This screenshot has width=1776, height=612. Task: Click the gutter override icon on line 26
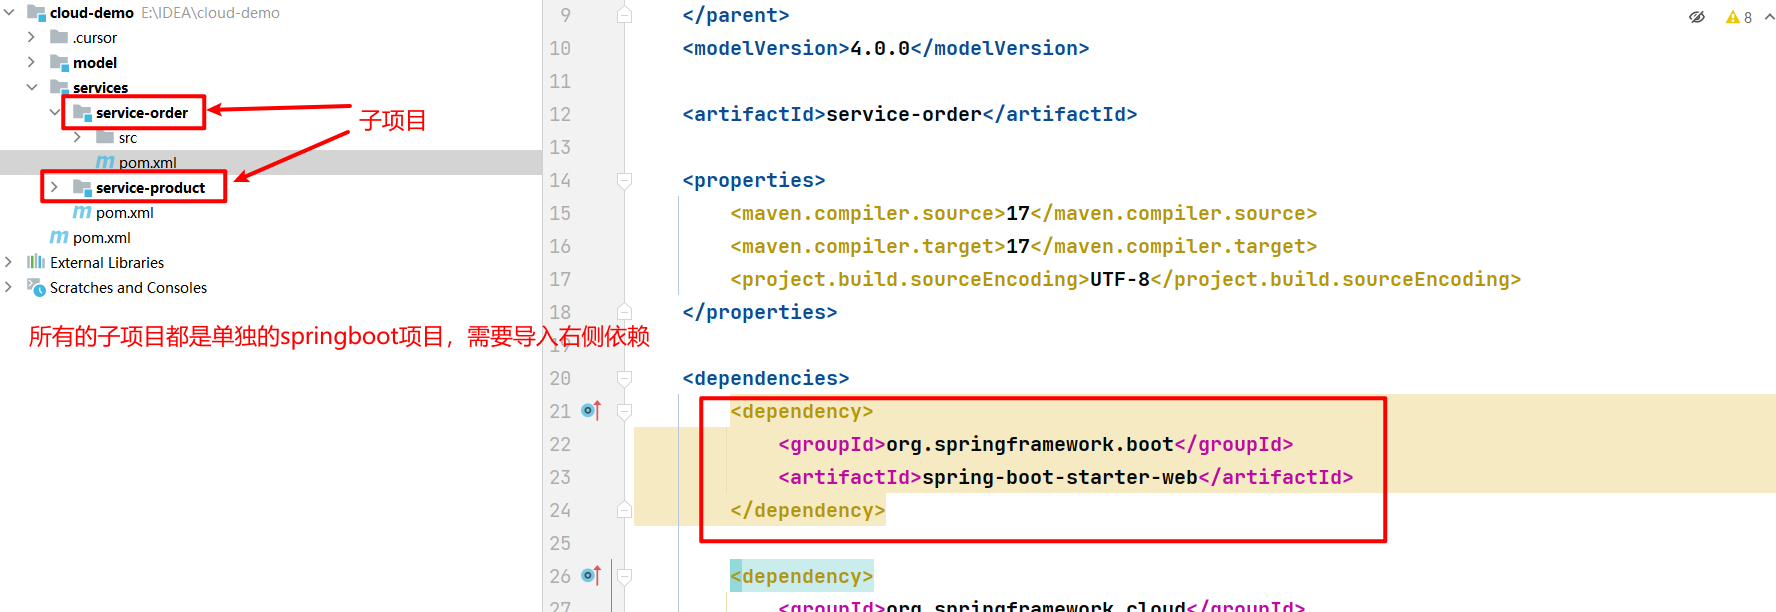(x=591, y=575)
